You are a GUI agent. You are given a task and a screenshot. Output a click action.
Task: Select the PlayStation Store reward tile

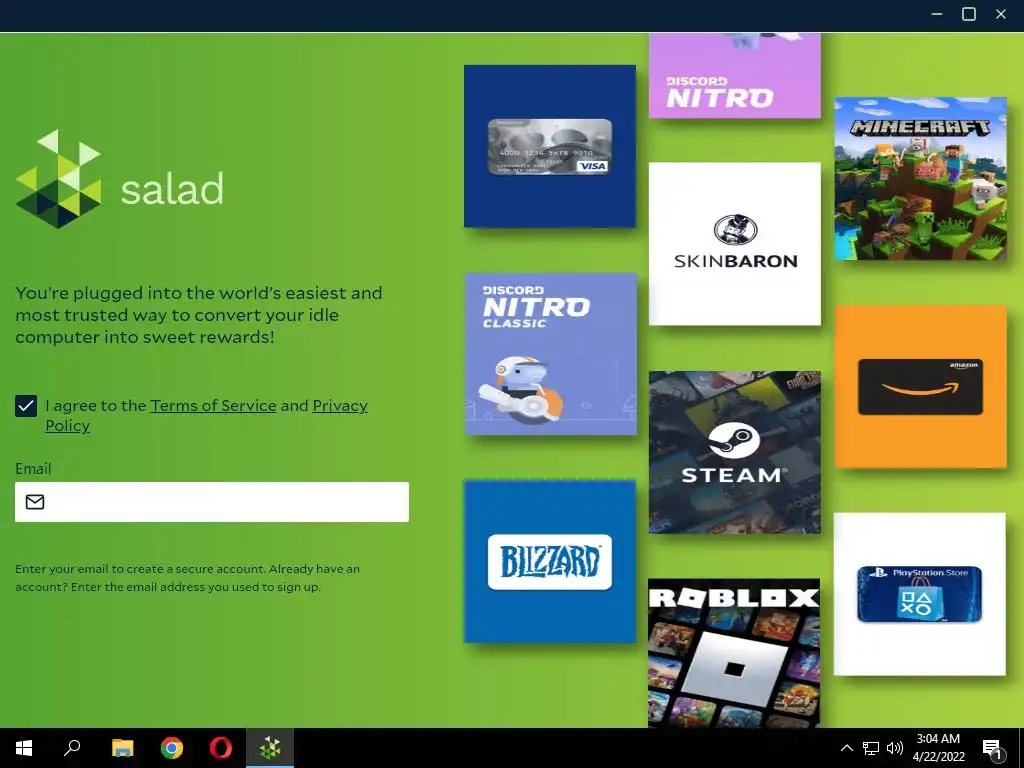920,594
